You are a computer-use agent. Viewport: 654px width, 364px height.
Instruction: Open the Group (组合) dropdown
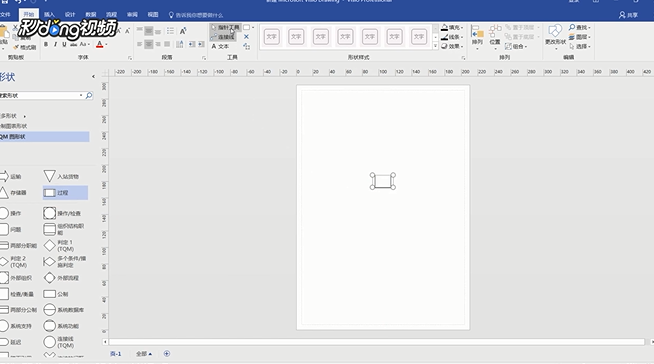pos(516,46)
